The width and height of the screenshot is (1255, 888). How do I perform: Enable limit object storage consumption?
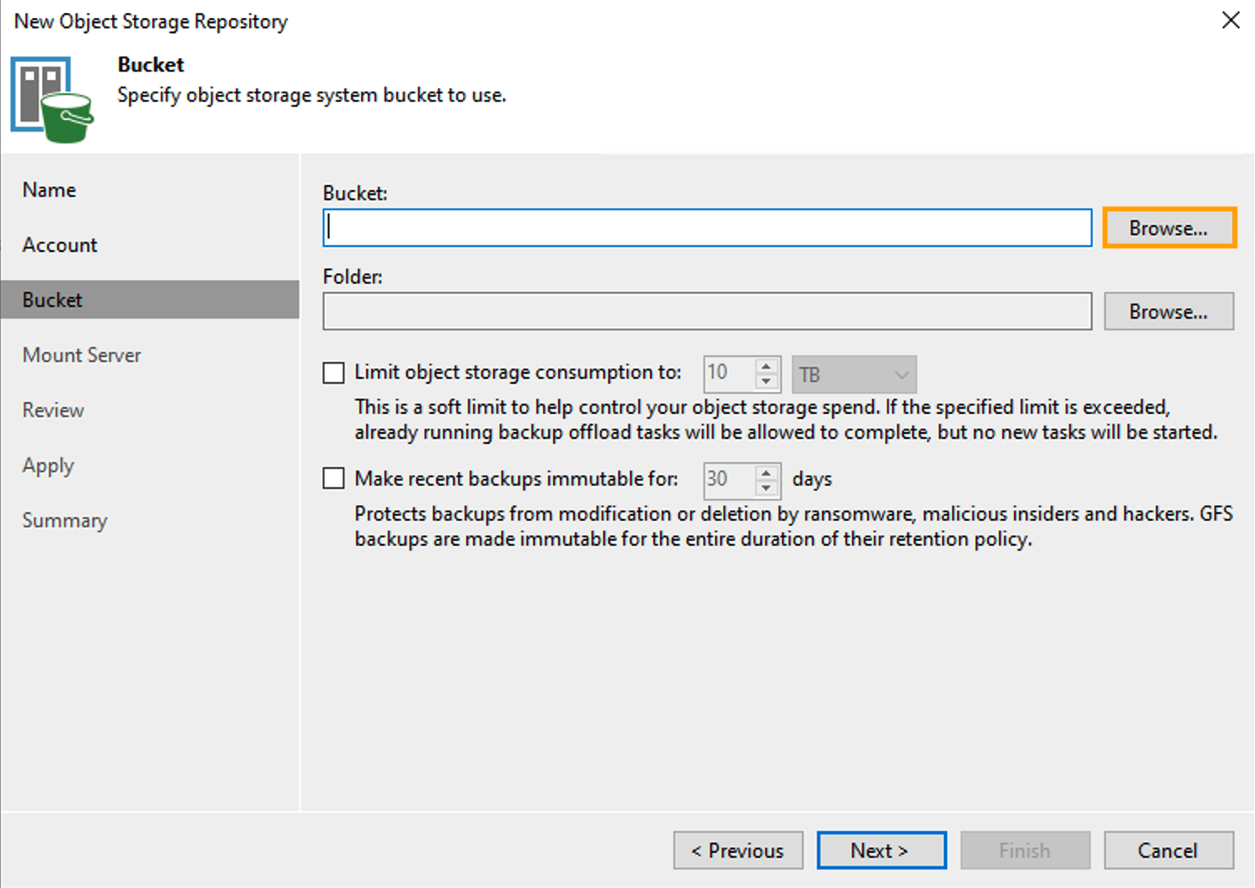point(333,372)
